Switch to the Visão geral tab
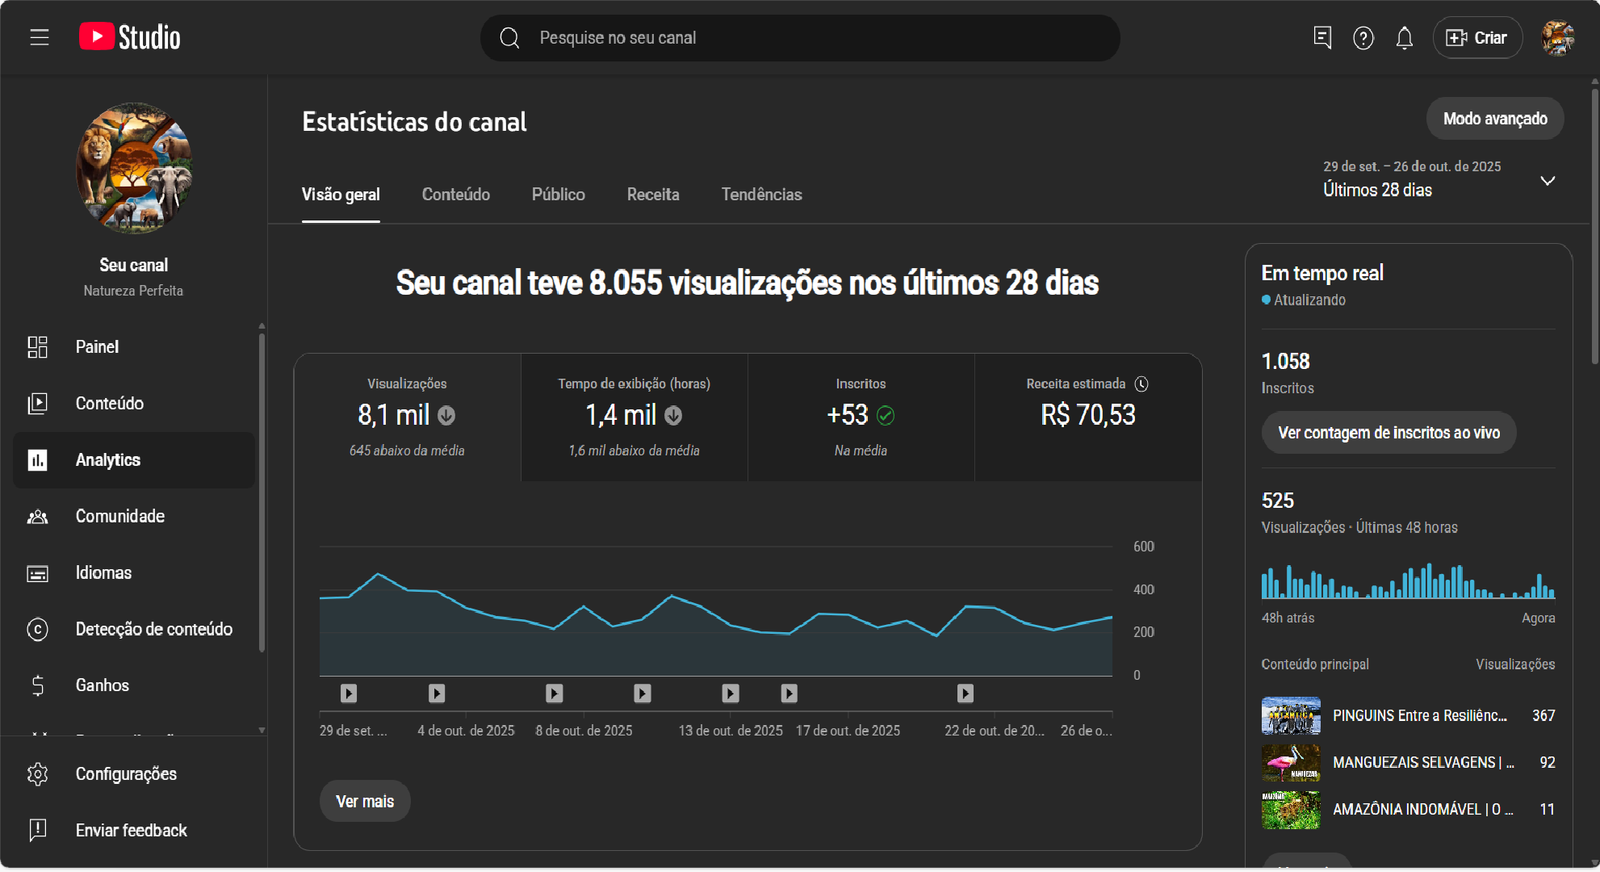Image resolution: width=1600 pixels, height=872 pixels. [341, 194]
